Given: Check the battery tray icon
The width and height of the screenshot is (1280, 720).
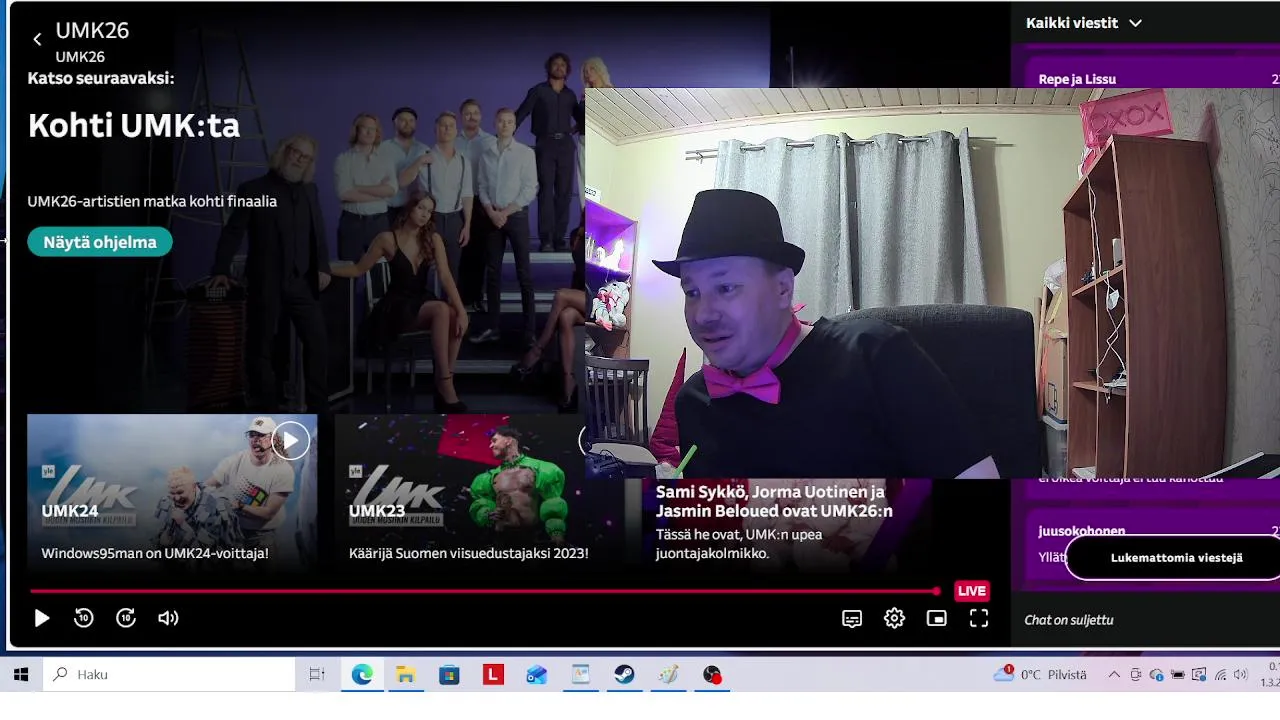Looking at the screenshot, I should [1178, 675].
